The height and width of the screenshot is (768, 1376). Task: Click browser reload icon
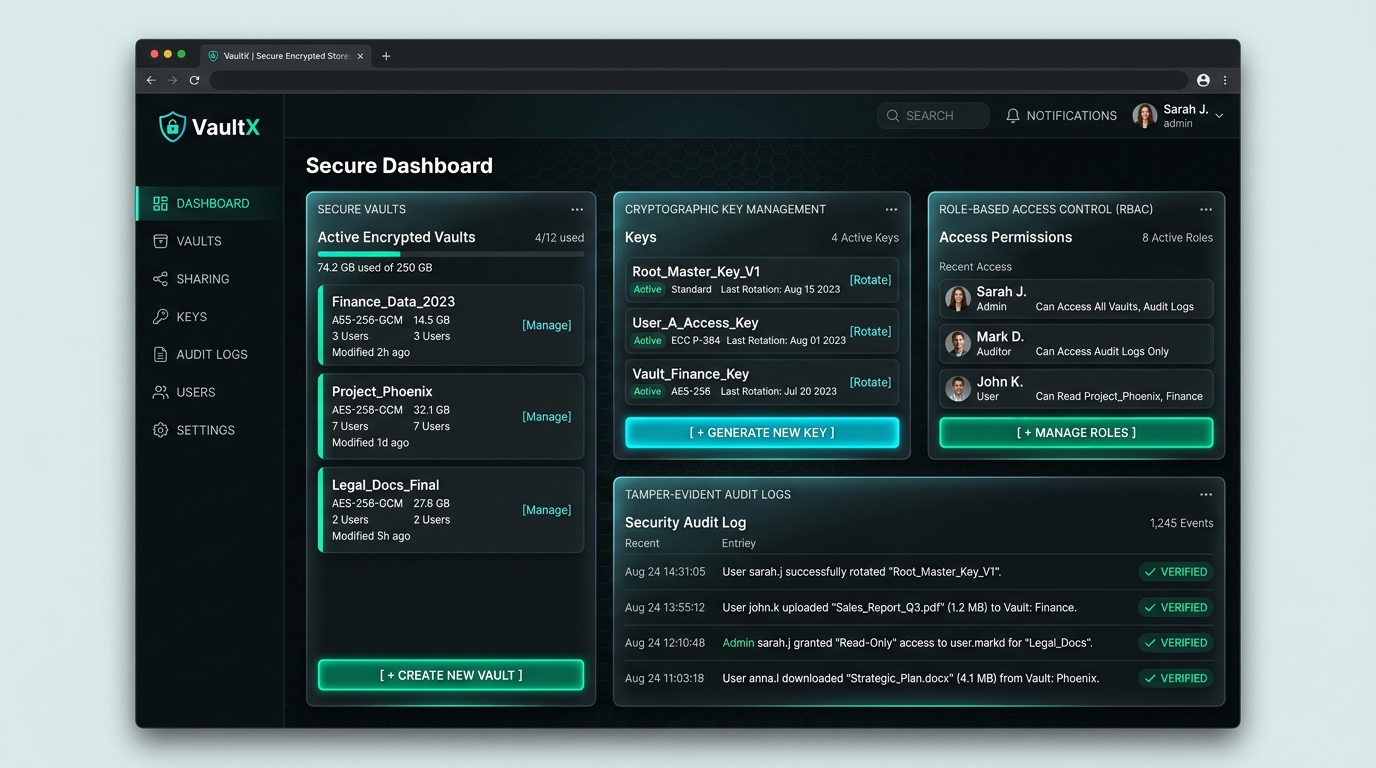(x=194, y=80)
